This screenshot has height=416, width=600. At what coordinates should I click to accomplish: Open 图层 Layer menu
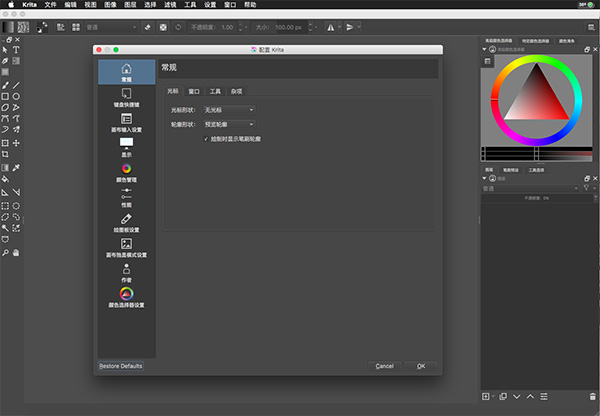click(x=130, y=5)
